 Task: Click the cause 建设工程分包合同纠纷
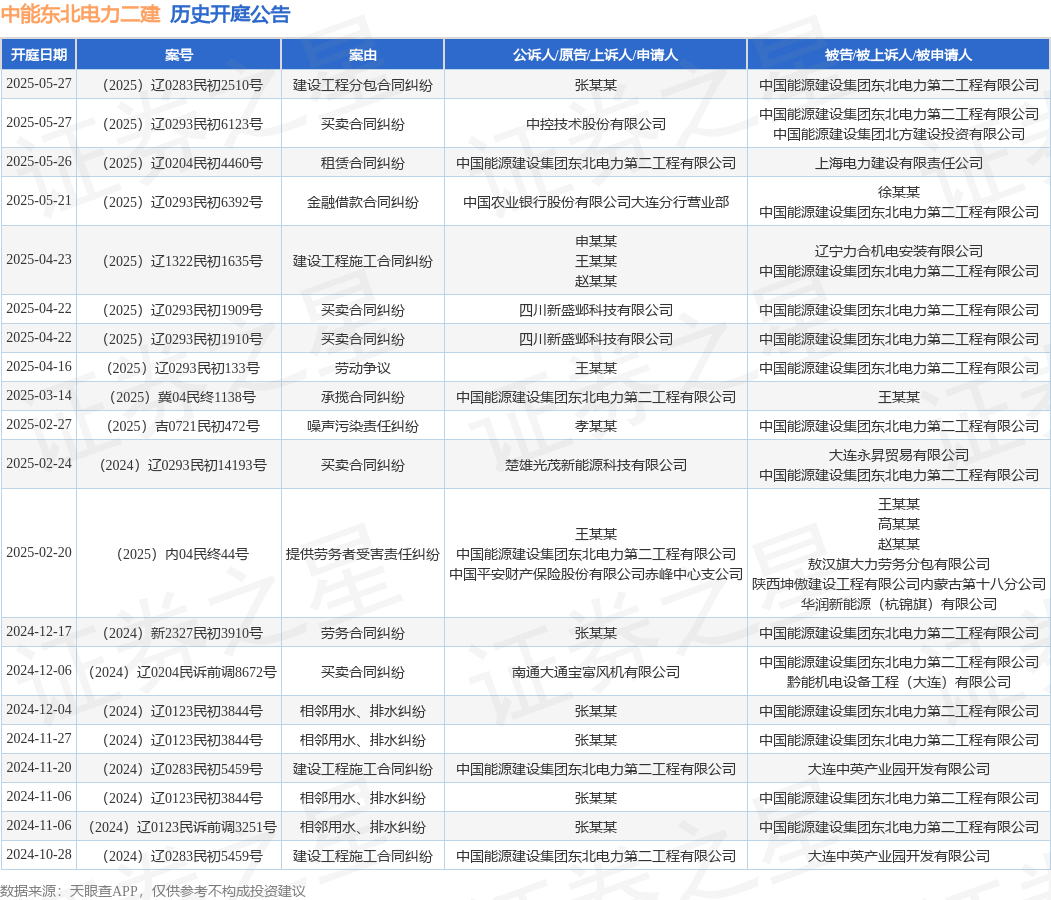[363, 85]
